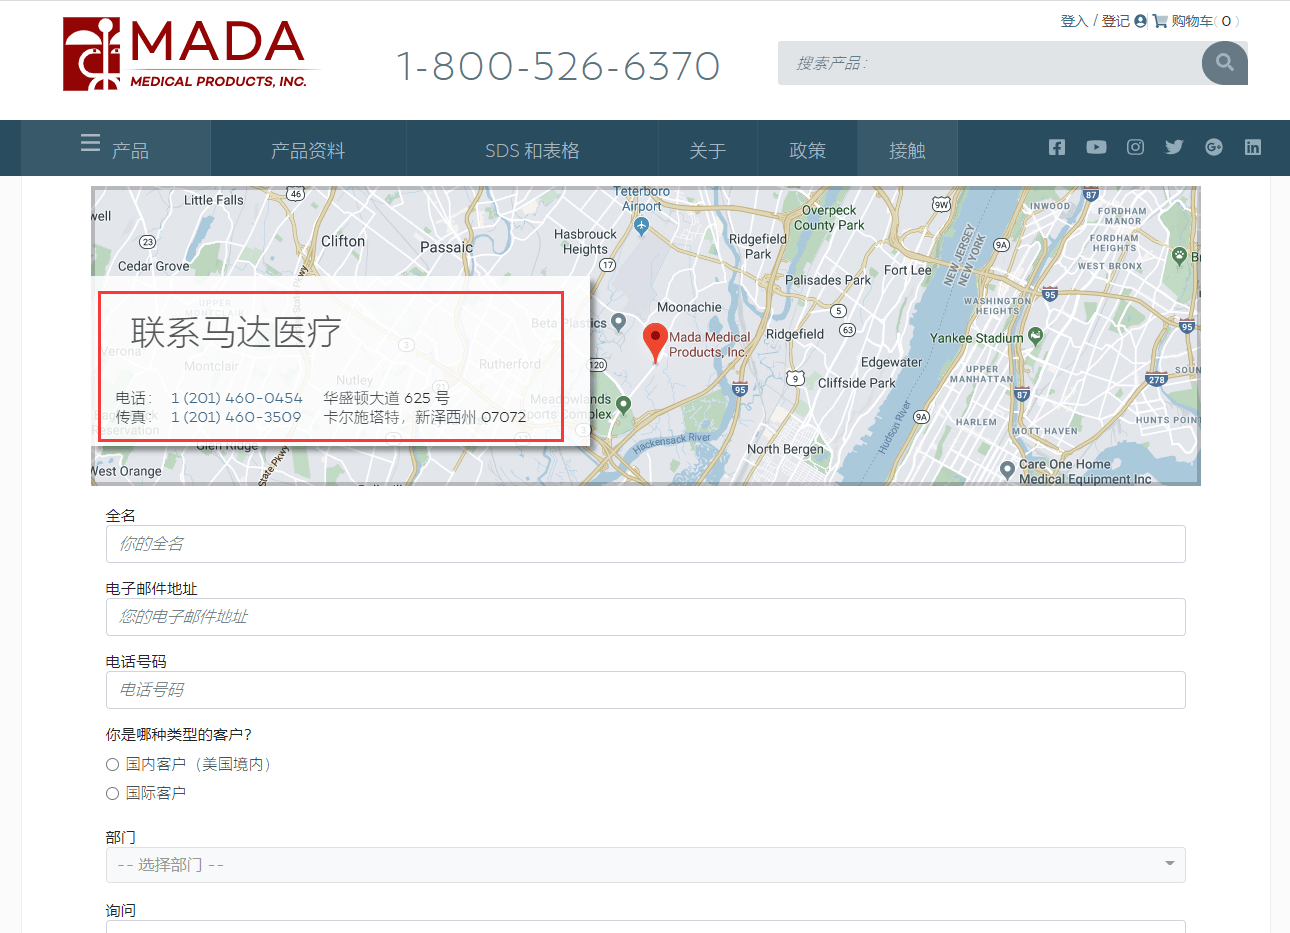Click the 搜索产品 search field
Image resolution: width=1290 pixels, height=933 pixels.
click(990, 63)
